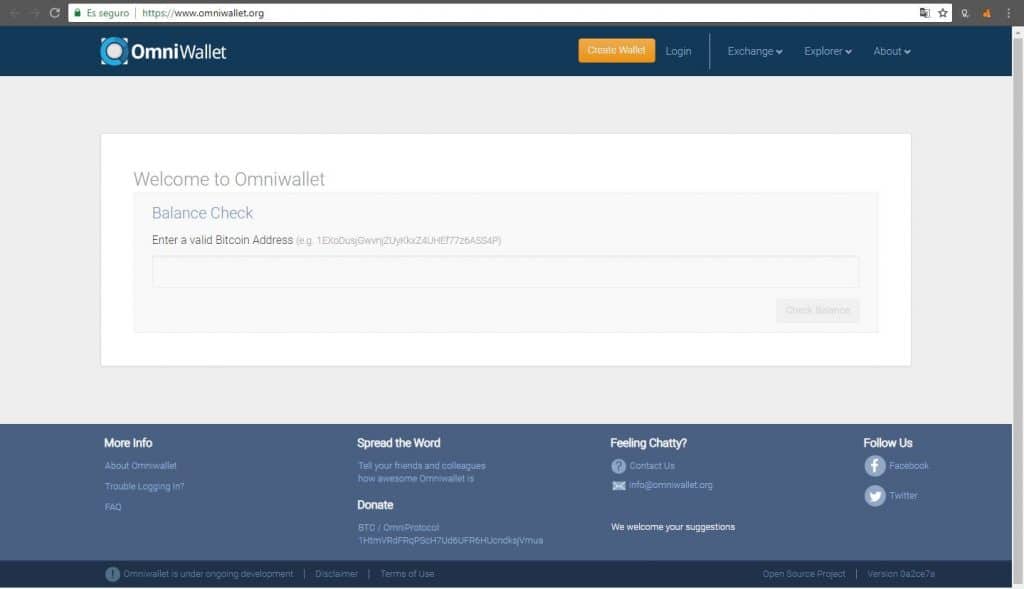Click the info icon beside ongoing development notice

point(112,574)
